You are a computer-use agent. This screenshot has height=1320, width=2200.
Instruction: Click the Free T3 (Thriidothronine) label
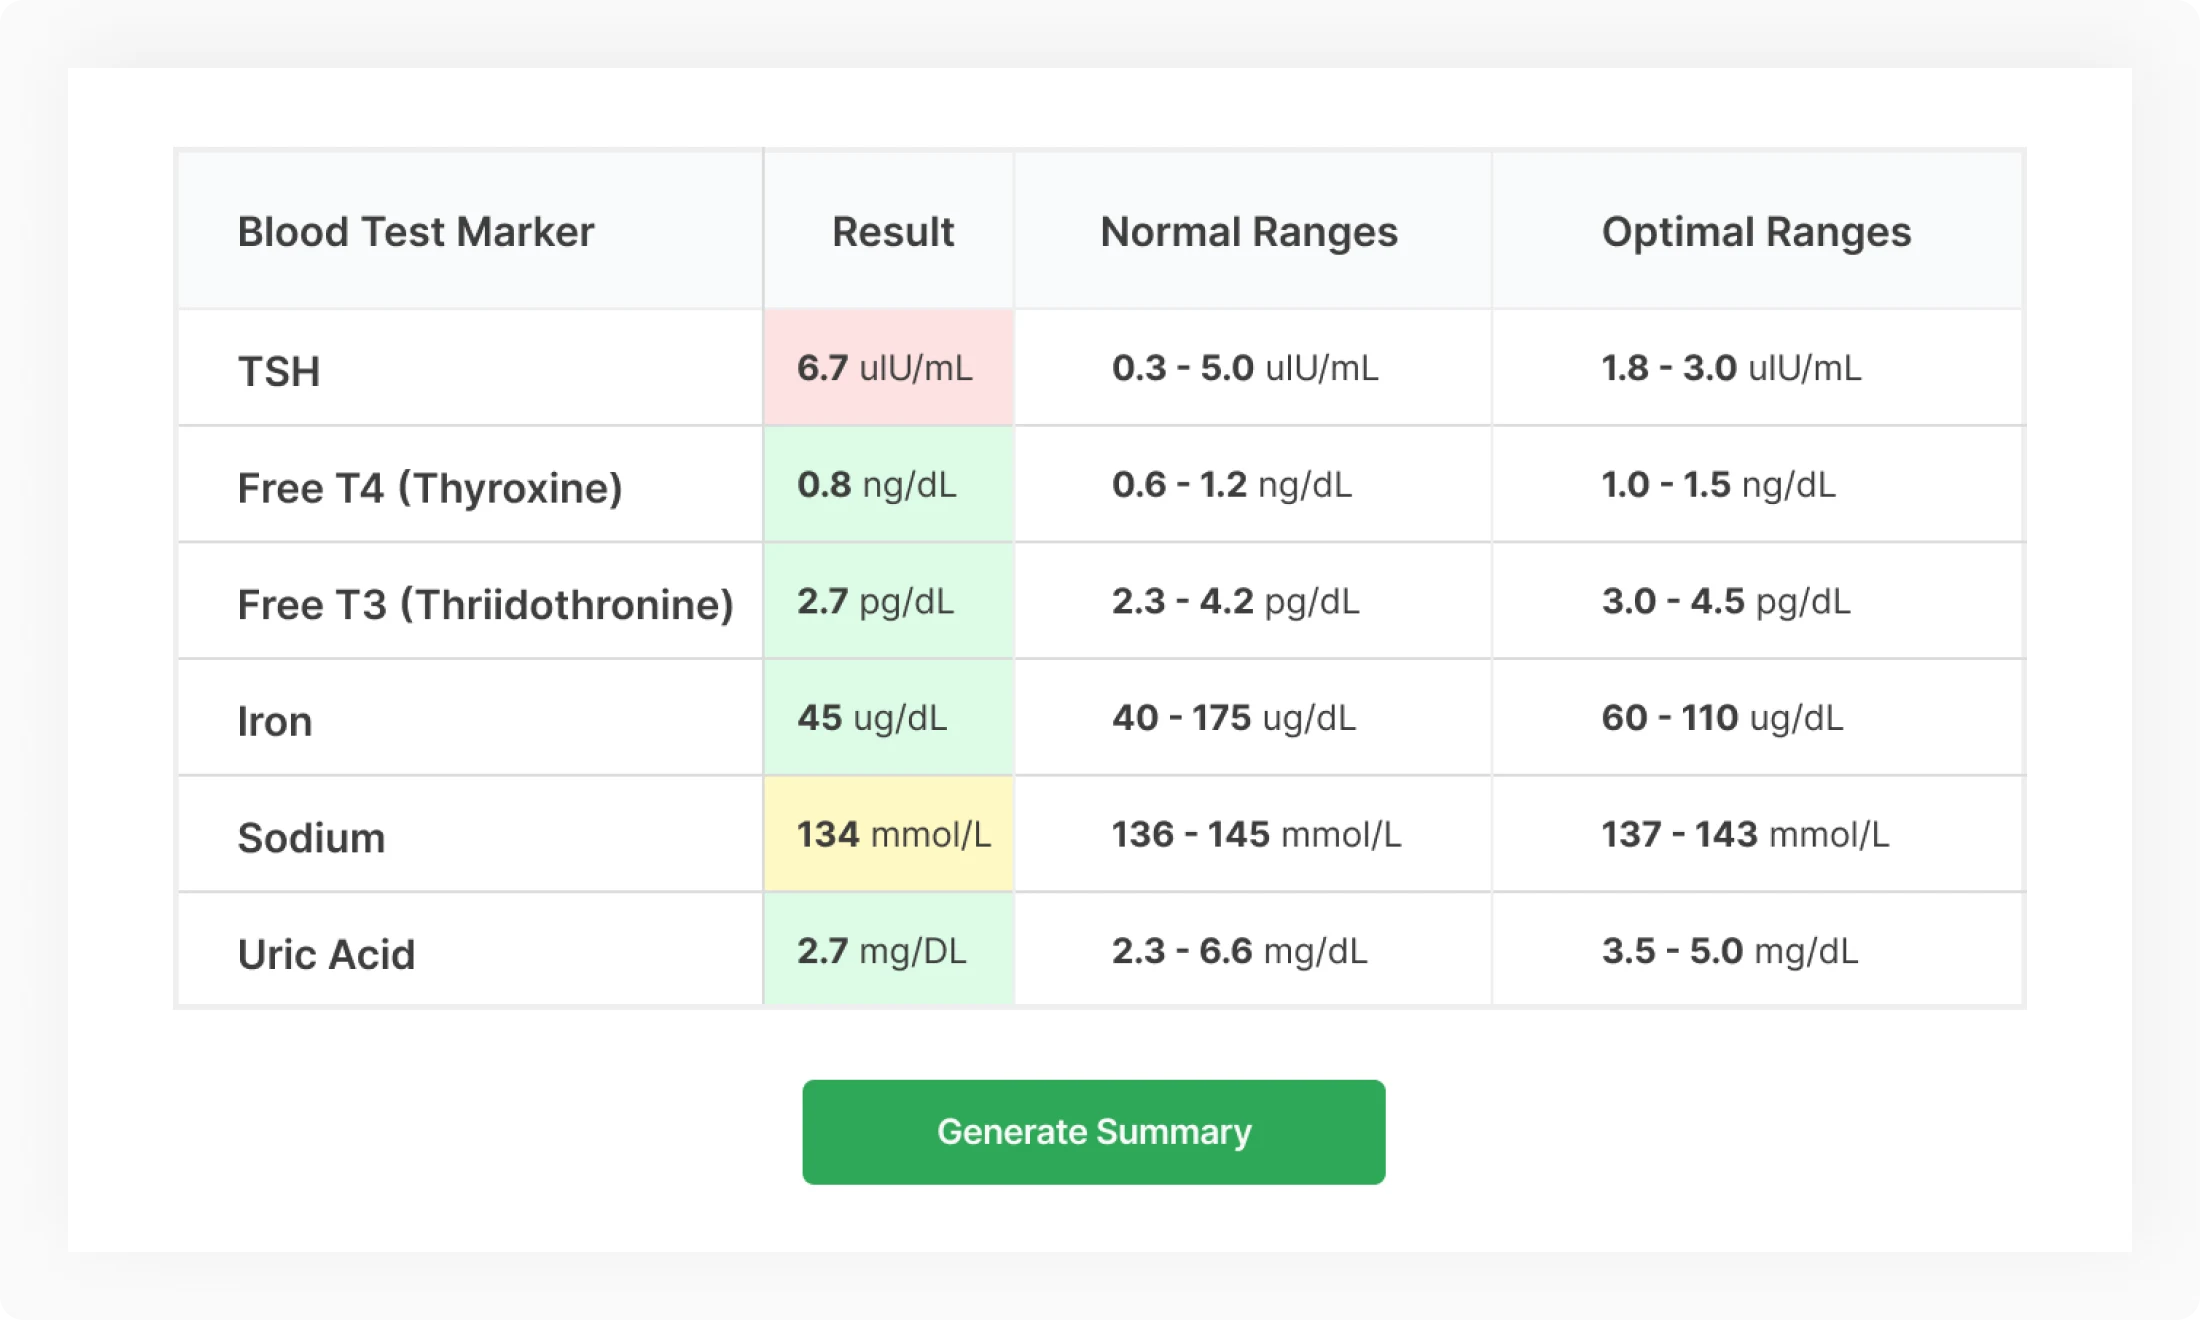[485, 605]
